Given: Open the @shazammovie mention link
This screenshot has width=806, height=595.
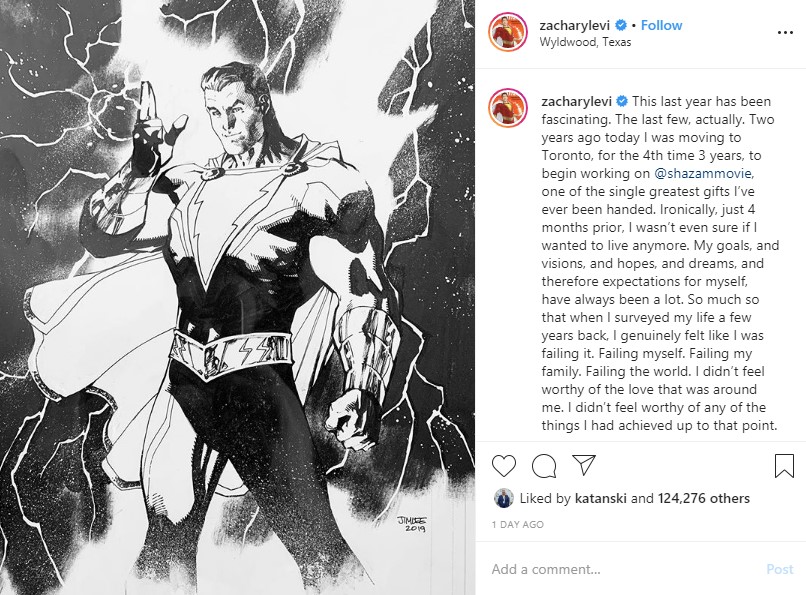Looking at the screenshot, I should click(703, 173).
